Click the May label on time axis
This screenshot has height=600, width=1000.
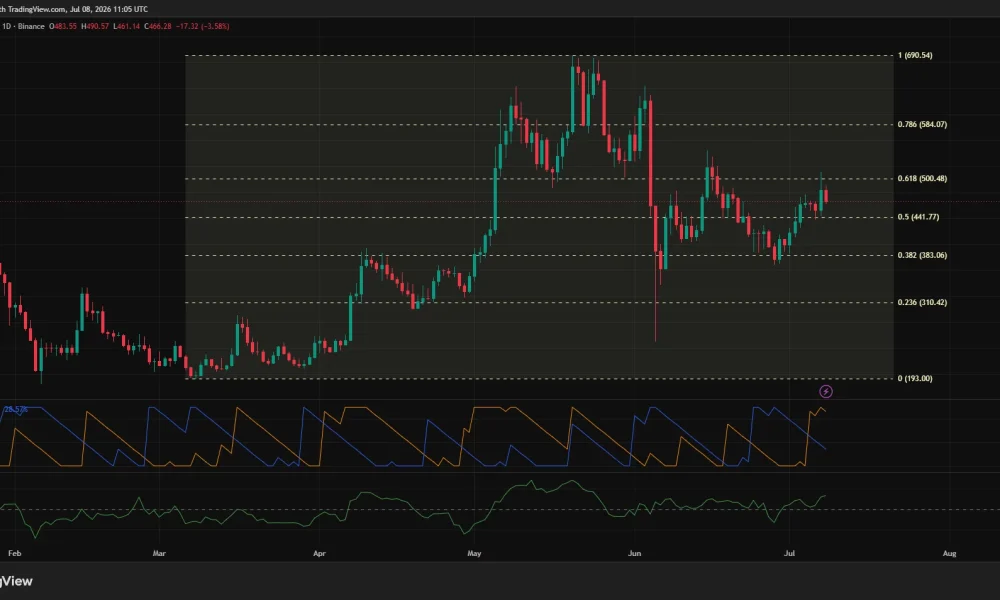pyautogui.click(x=474, y=553)
